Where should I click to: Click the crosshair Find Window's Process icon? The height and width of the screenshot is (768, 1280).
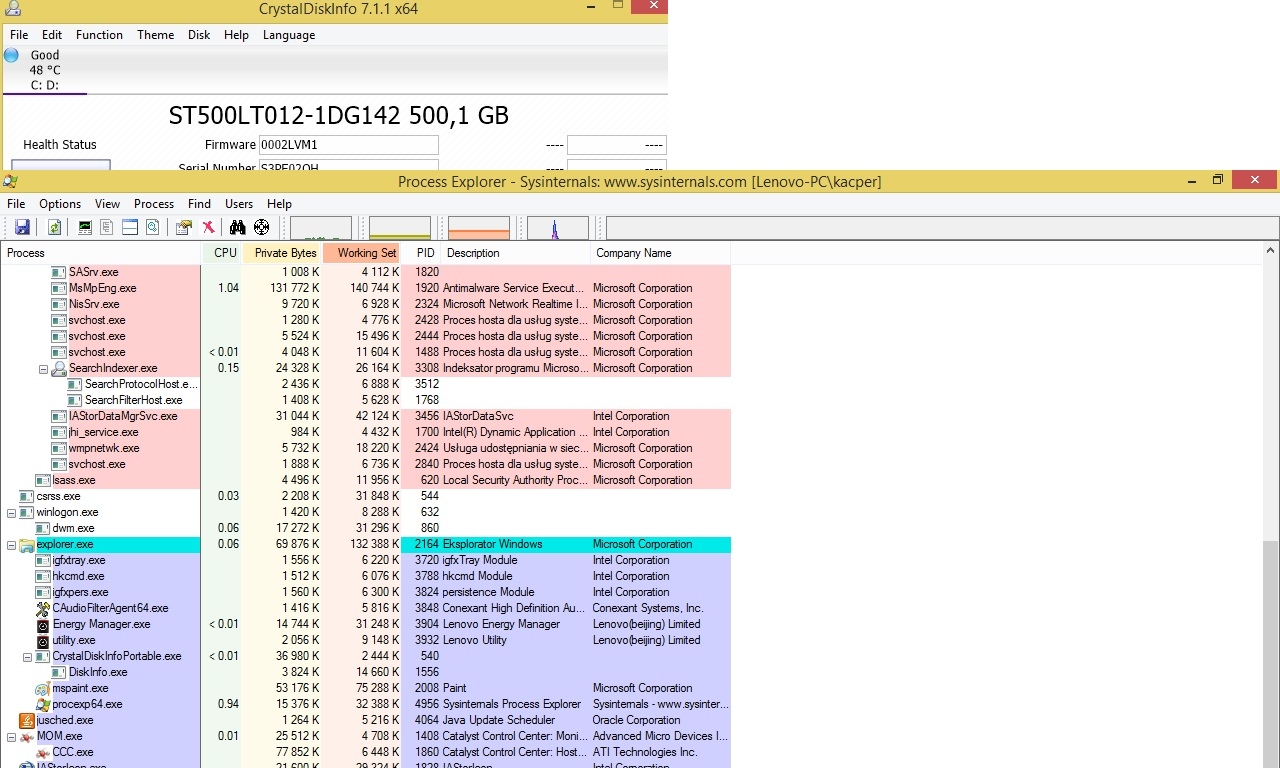262,227
